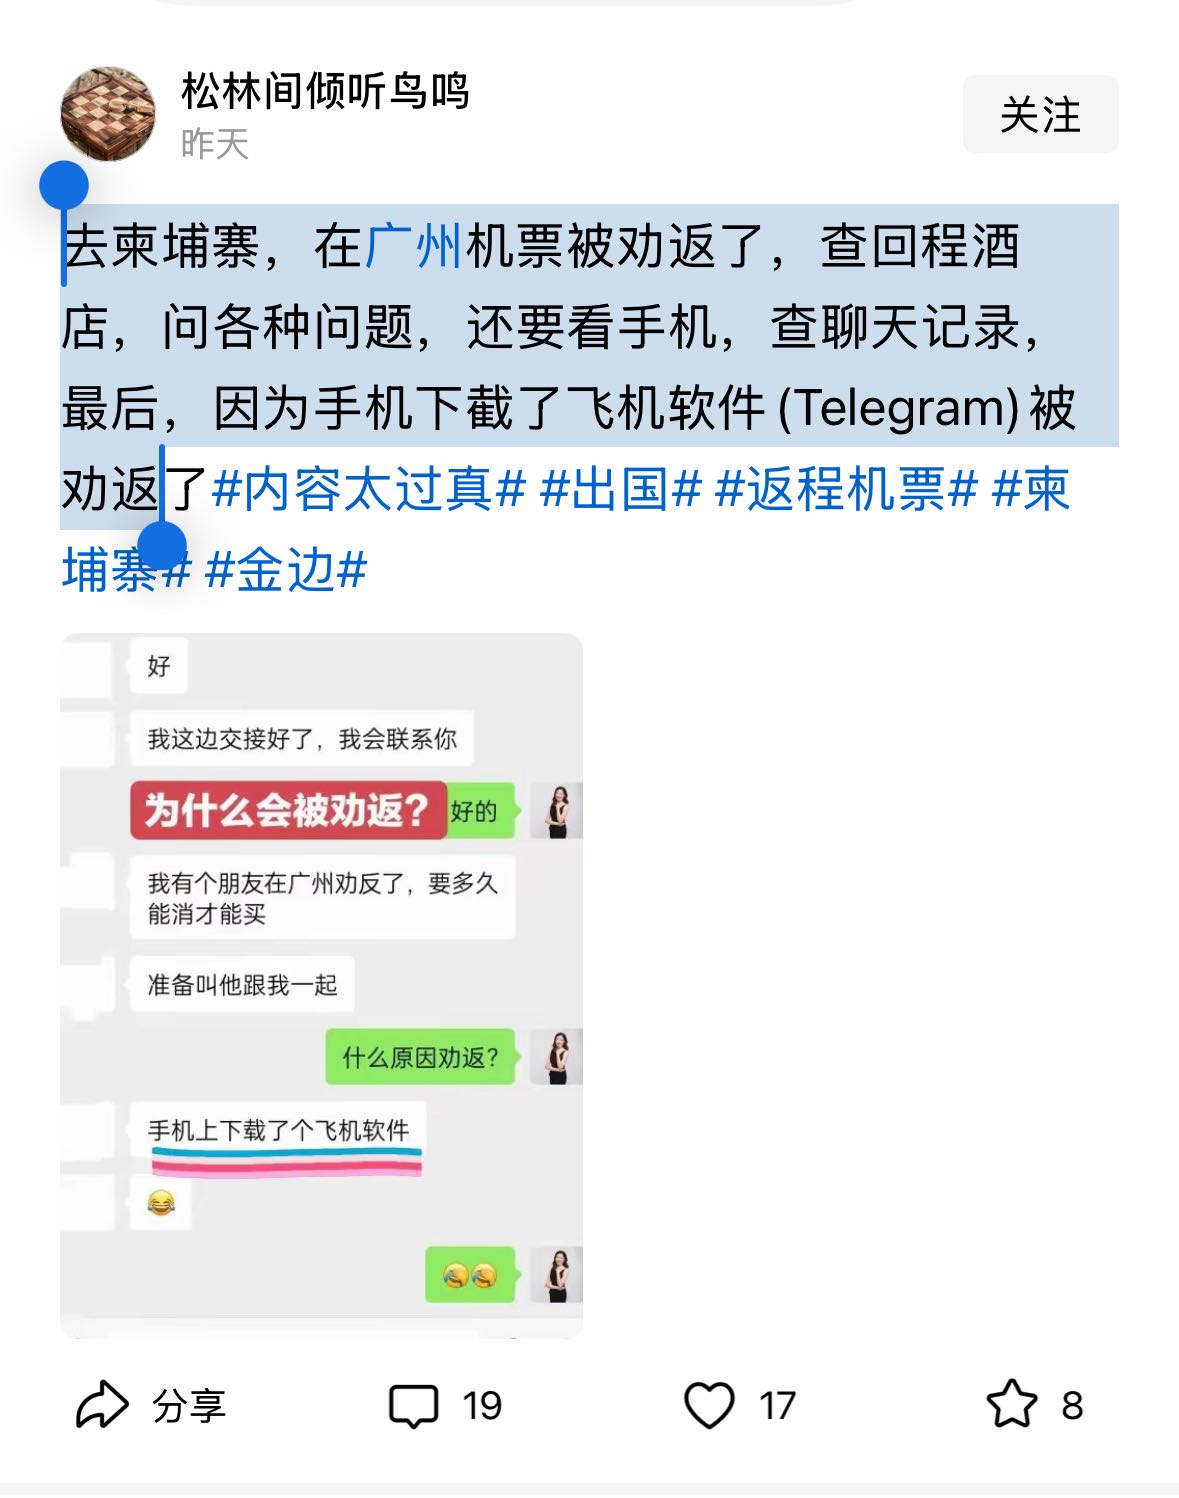The height and width of the screenshot is (1498, 1179).
Task: Tap the comment count 19
Action: [482, 1406]
